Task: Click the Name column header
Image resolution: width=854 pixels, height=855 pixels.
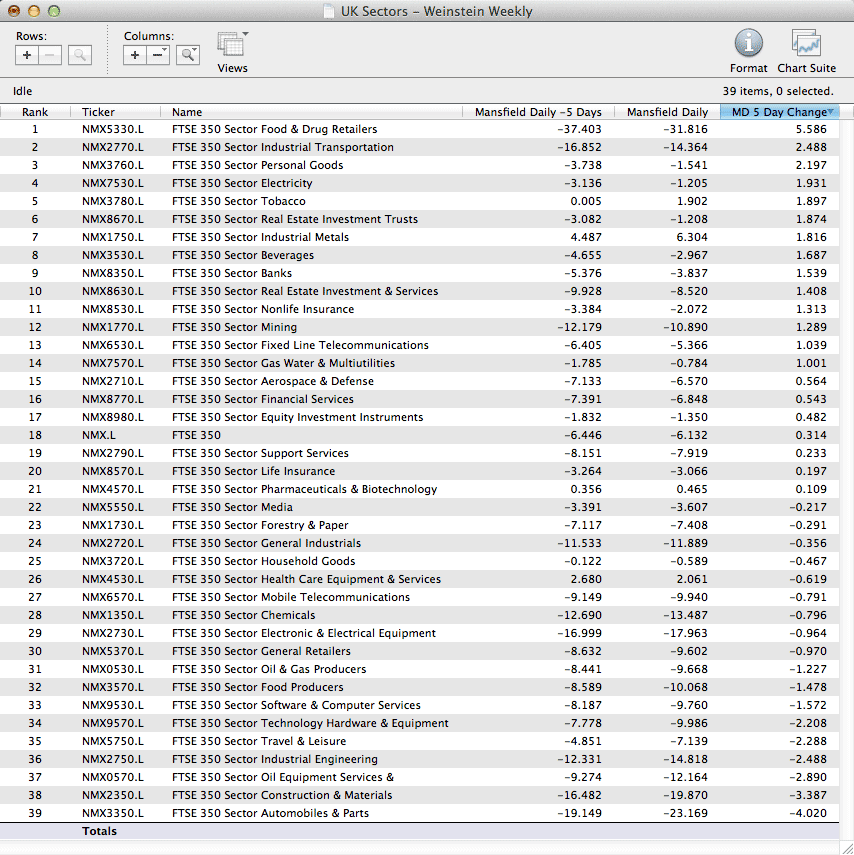Action: pyautogui.click(x=187, y=112)
